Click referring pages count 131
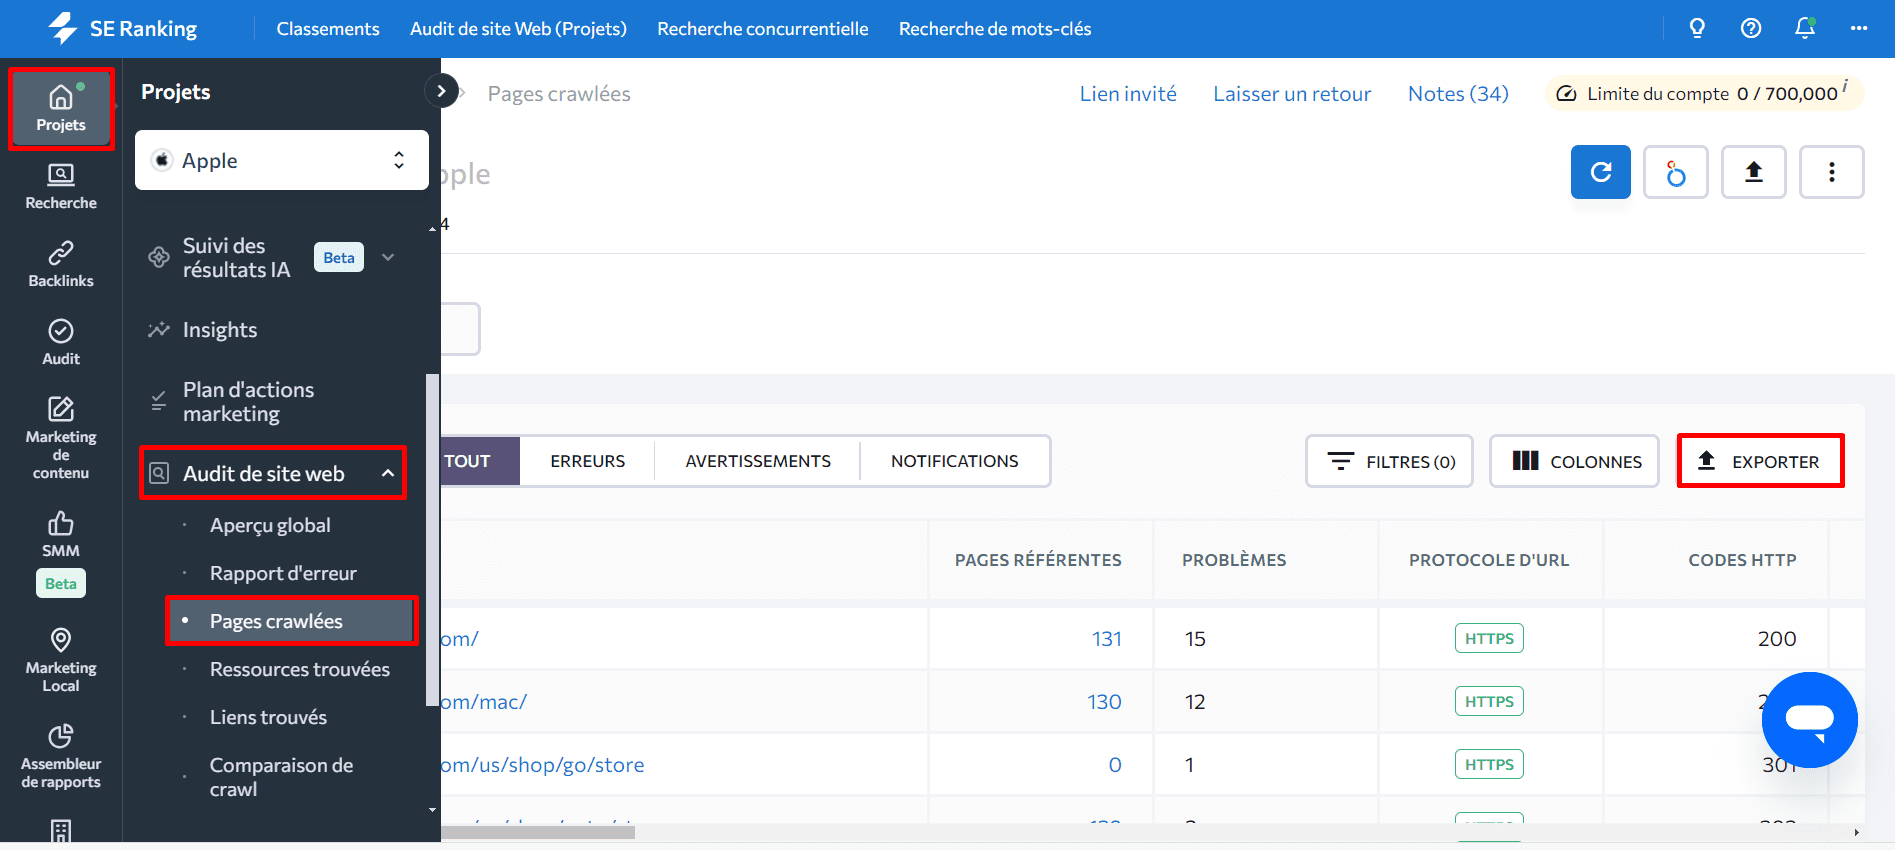This screenshot has height=850, width=1895. 1106,639
